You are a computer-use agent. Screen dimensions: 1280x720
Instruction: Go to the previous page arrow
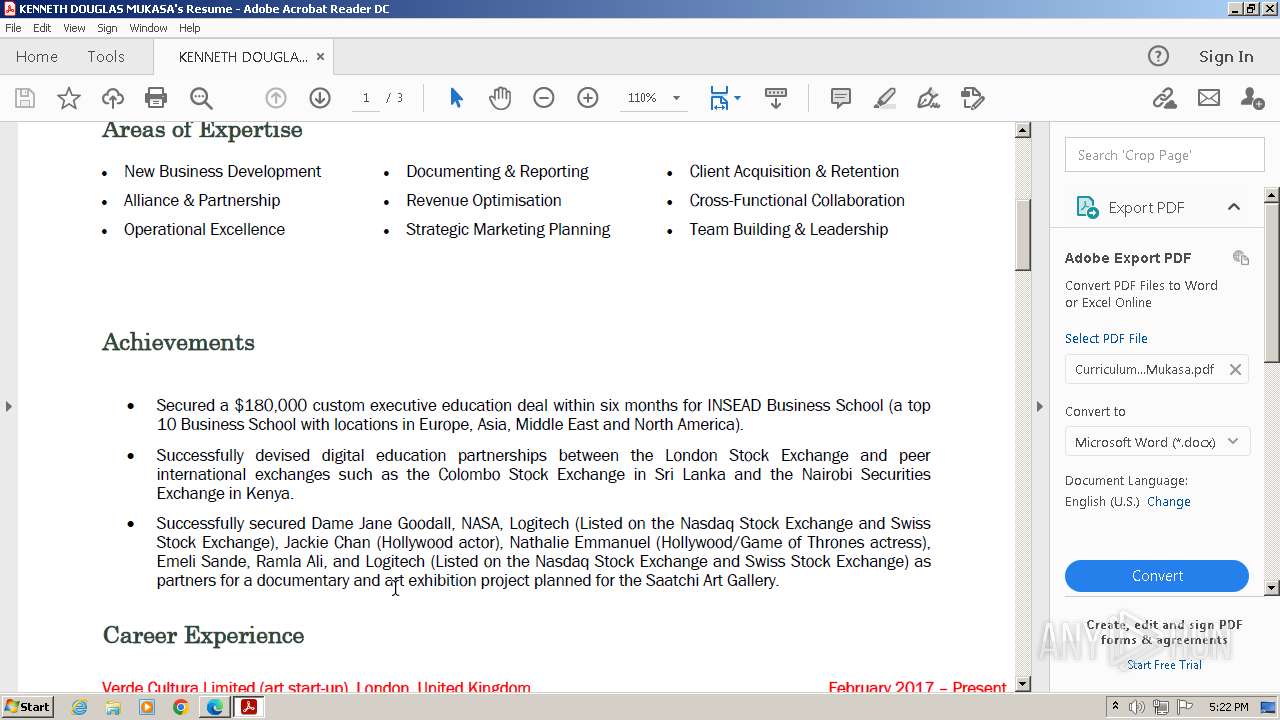[x=276, y=98]
